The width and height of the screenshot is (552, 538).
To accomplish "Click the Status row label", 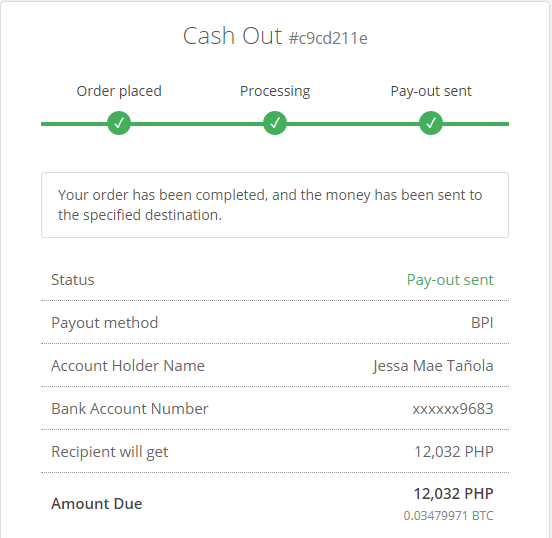I will pos(73,280).
